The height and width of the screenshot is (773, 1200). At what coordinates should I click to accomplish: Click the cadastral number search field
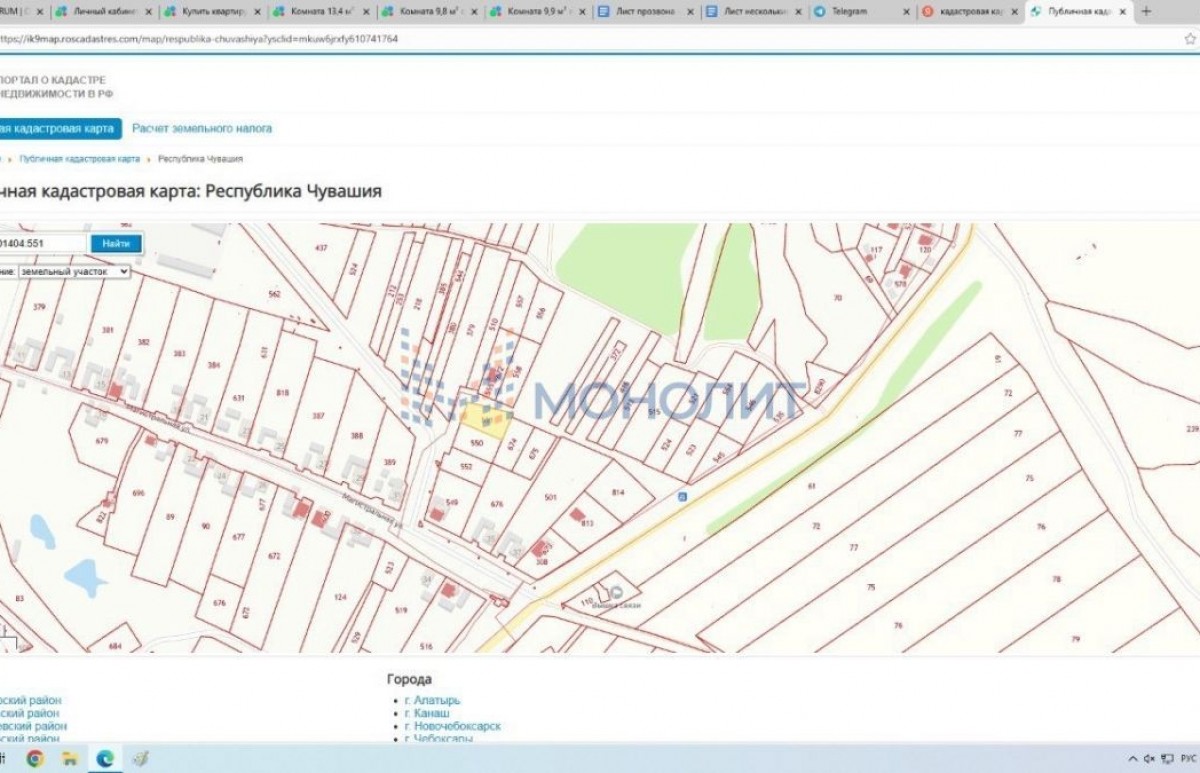click(42, 243)
